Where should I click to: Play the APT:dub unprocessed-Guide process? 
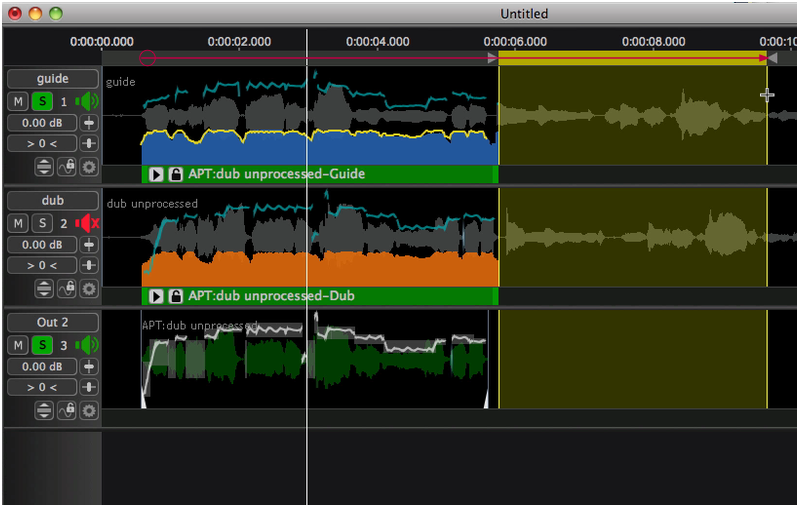click(157, 175)
